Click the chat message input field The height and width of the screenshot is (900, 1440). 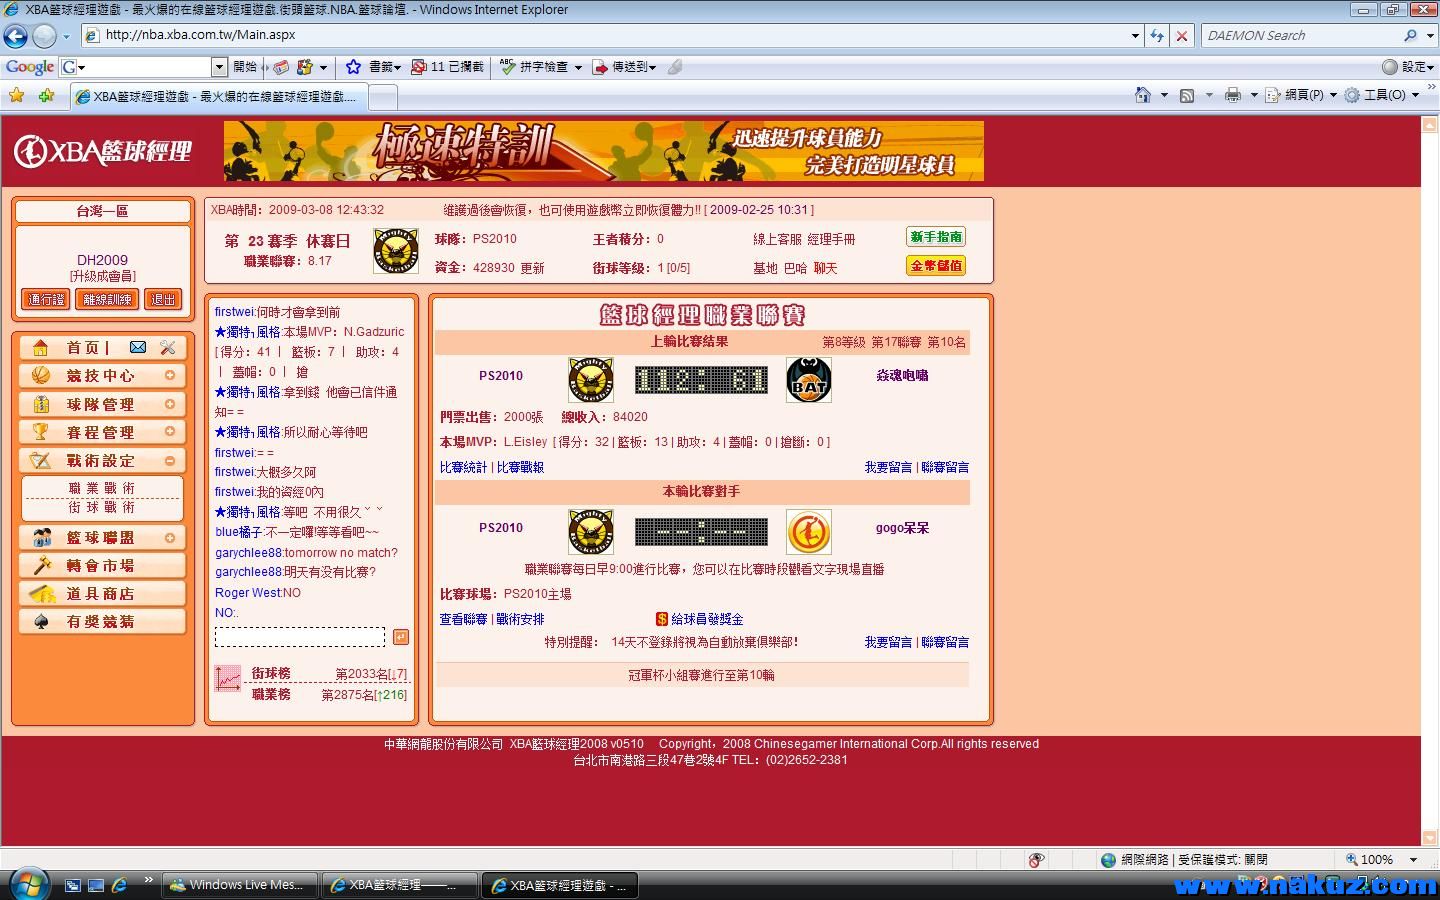[300, 637]
